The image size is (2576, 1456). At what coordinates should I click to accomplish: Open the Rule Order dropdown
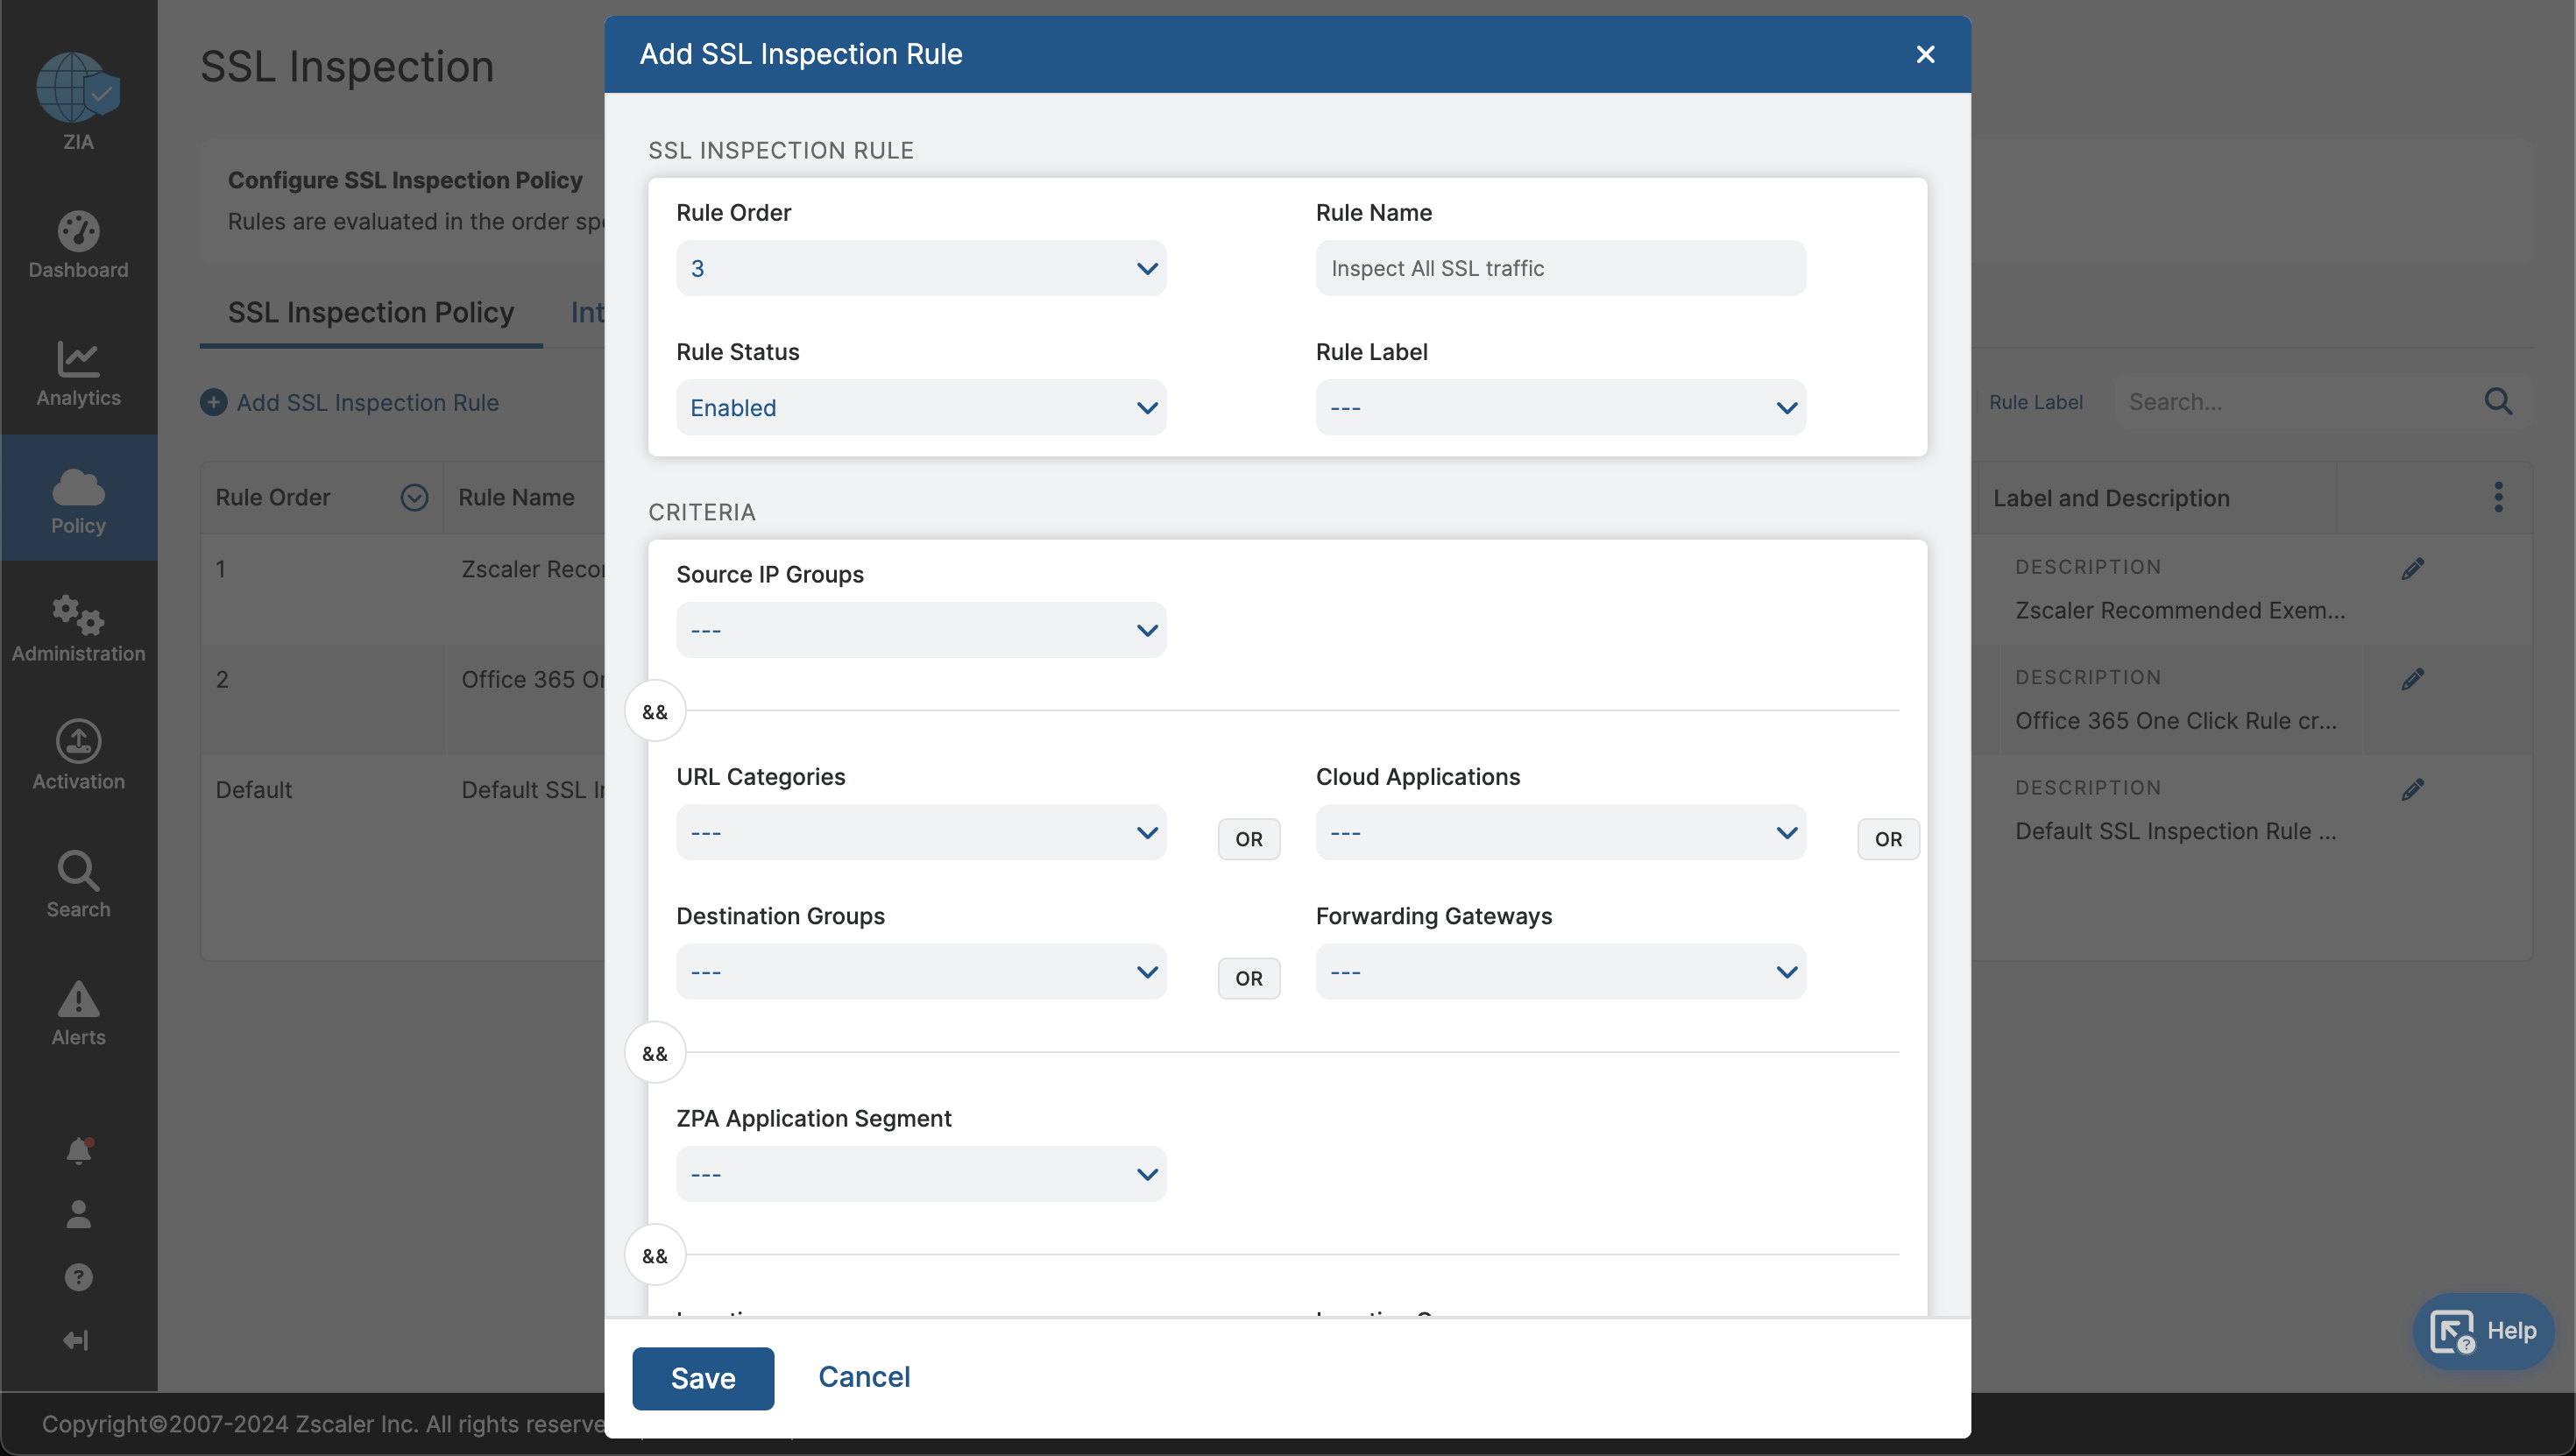[921, 268]
